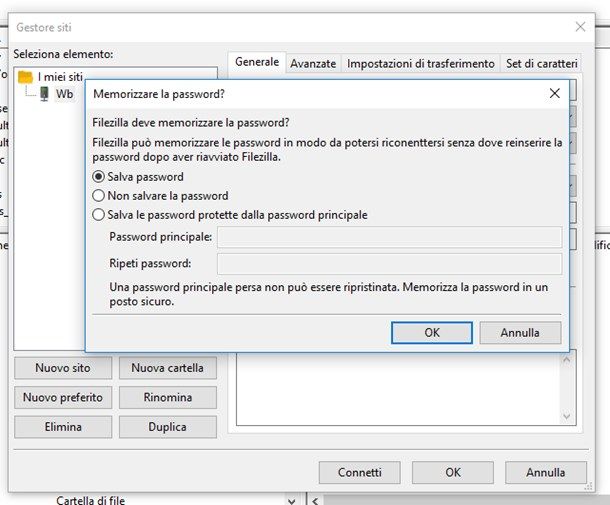Click the Elimina button
The width and height of the screenshot is (610, 505).
tap(63, 427)
